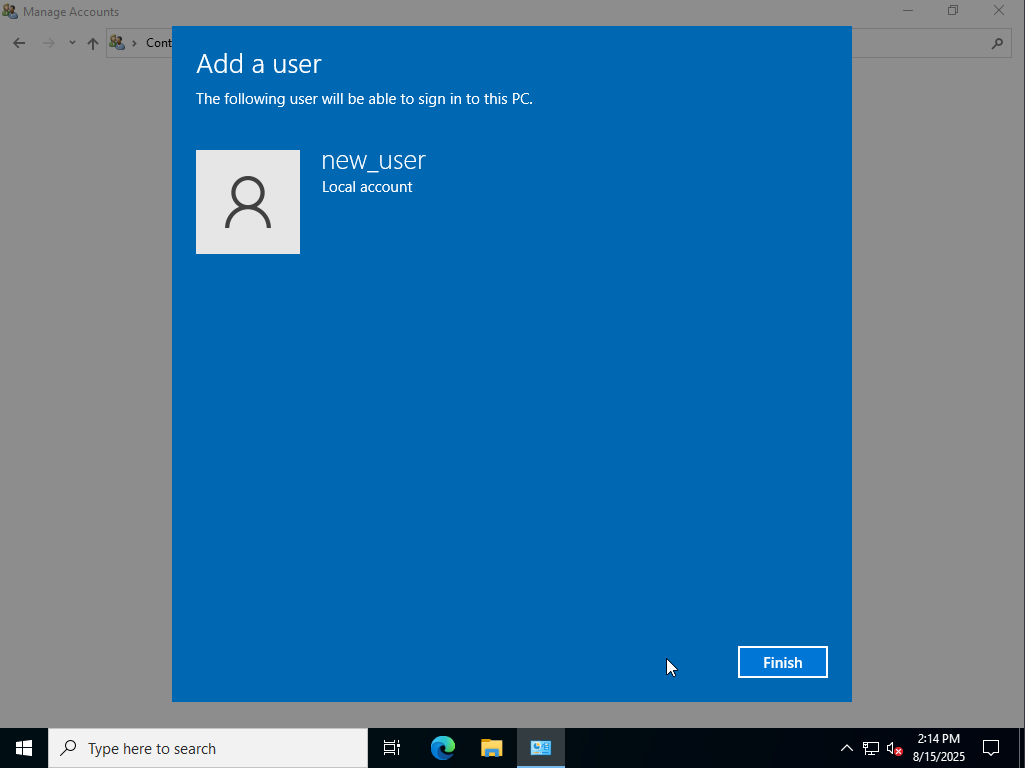This screenshot has width=1025, height=768.
Task: Click the Forward navigation arrow
Action: pos(48,43)
